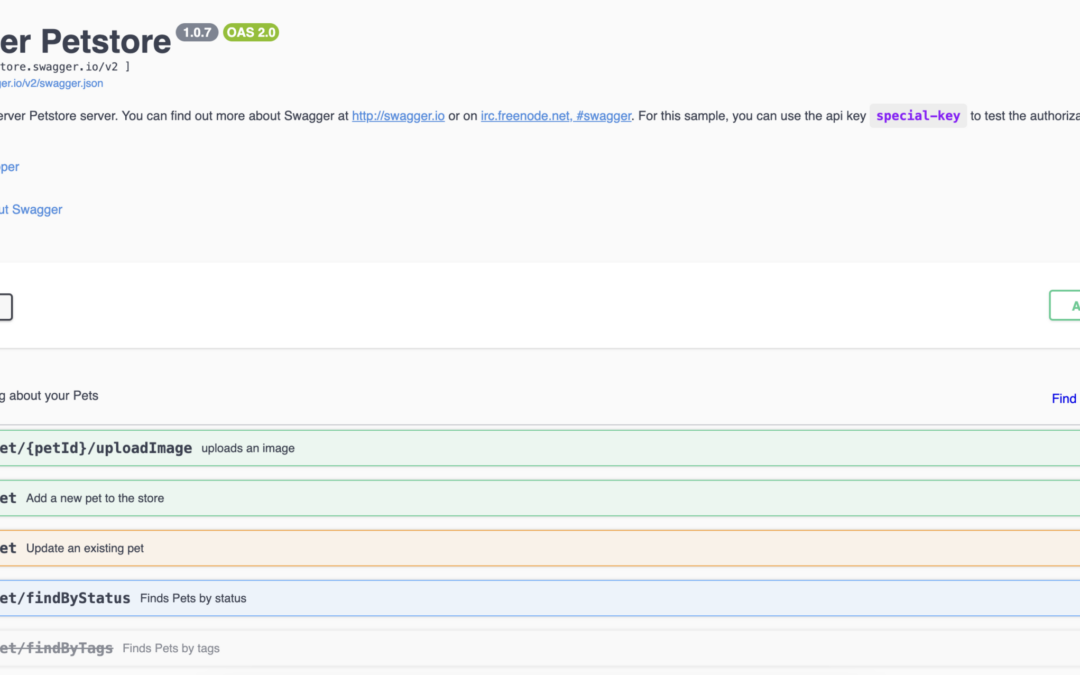Viewport: 1080px width, 675px height.
Task: Click the green OAS 2.0 badge
Action: (x=251, y=33)
